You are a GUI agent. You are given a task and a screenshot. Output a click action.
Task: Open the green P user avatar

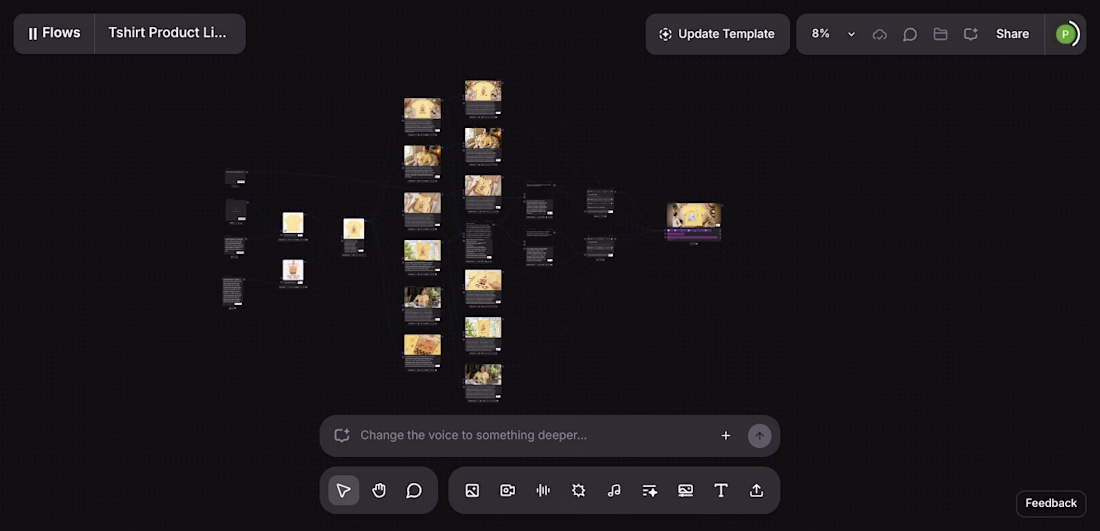click(1066, 34)
